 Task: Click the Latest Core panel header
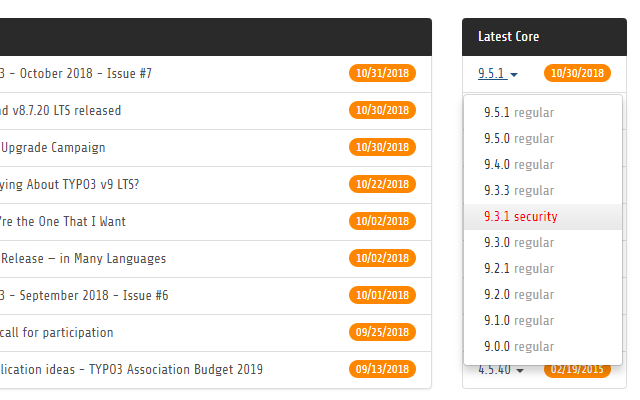click(544, 37)
